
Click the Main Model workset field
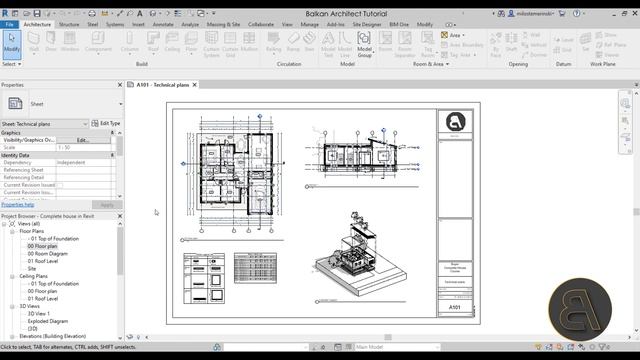click(397, 347)
